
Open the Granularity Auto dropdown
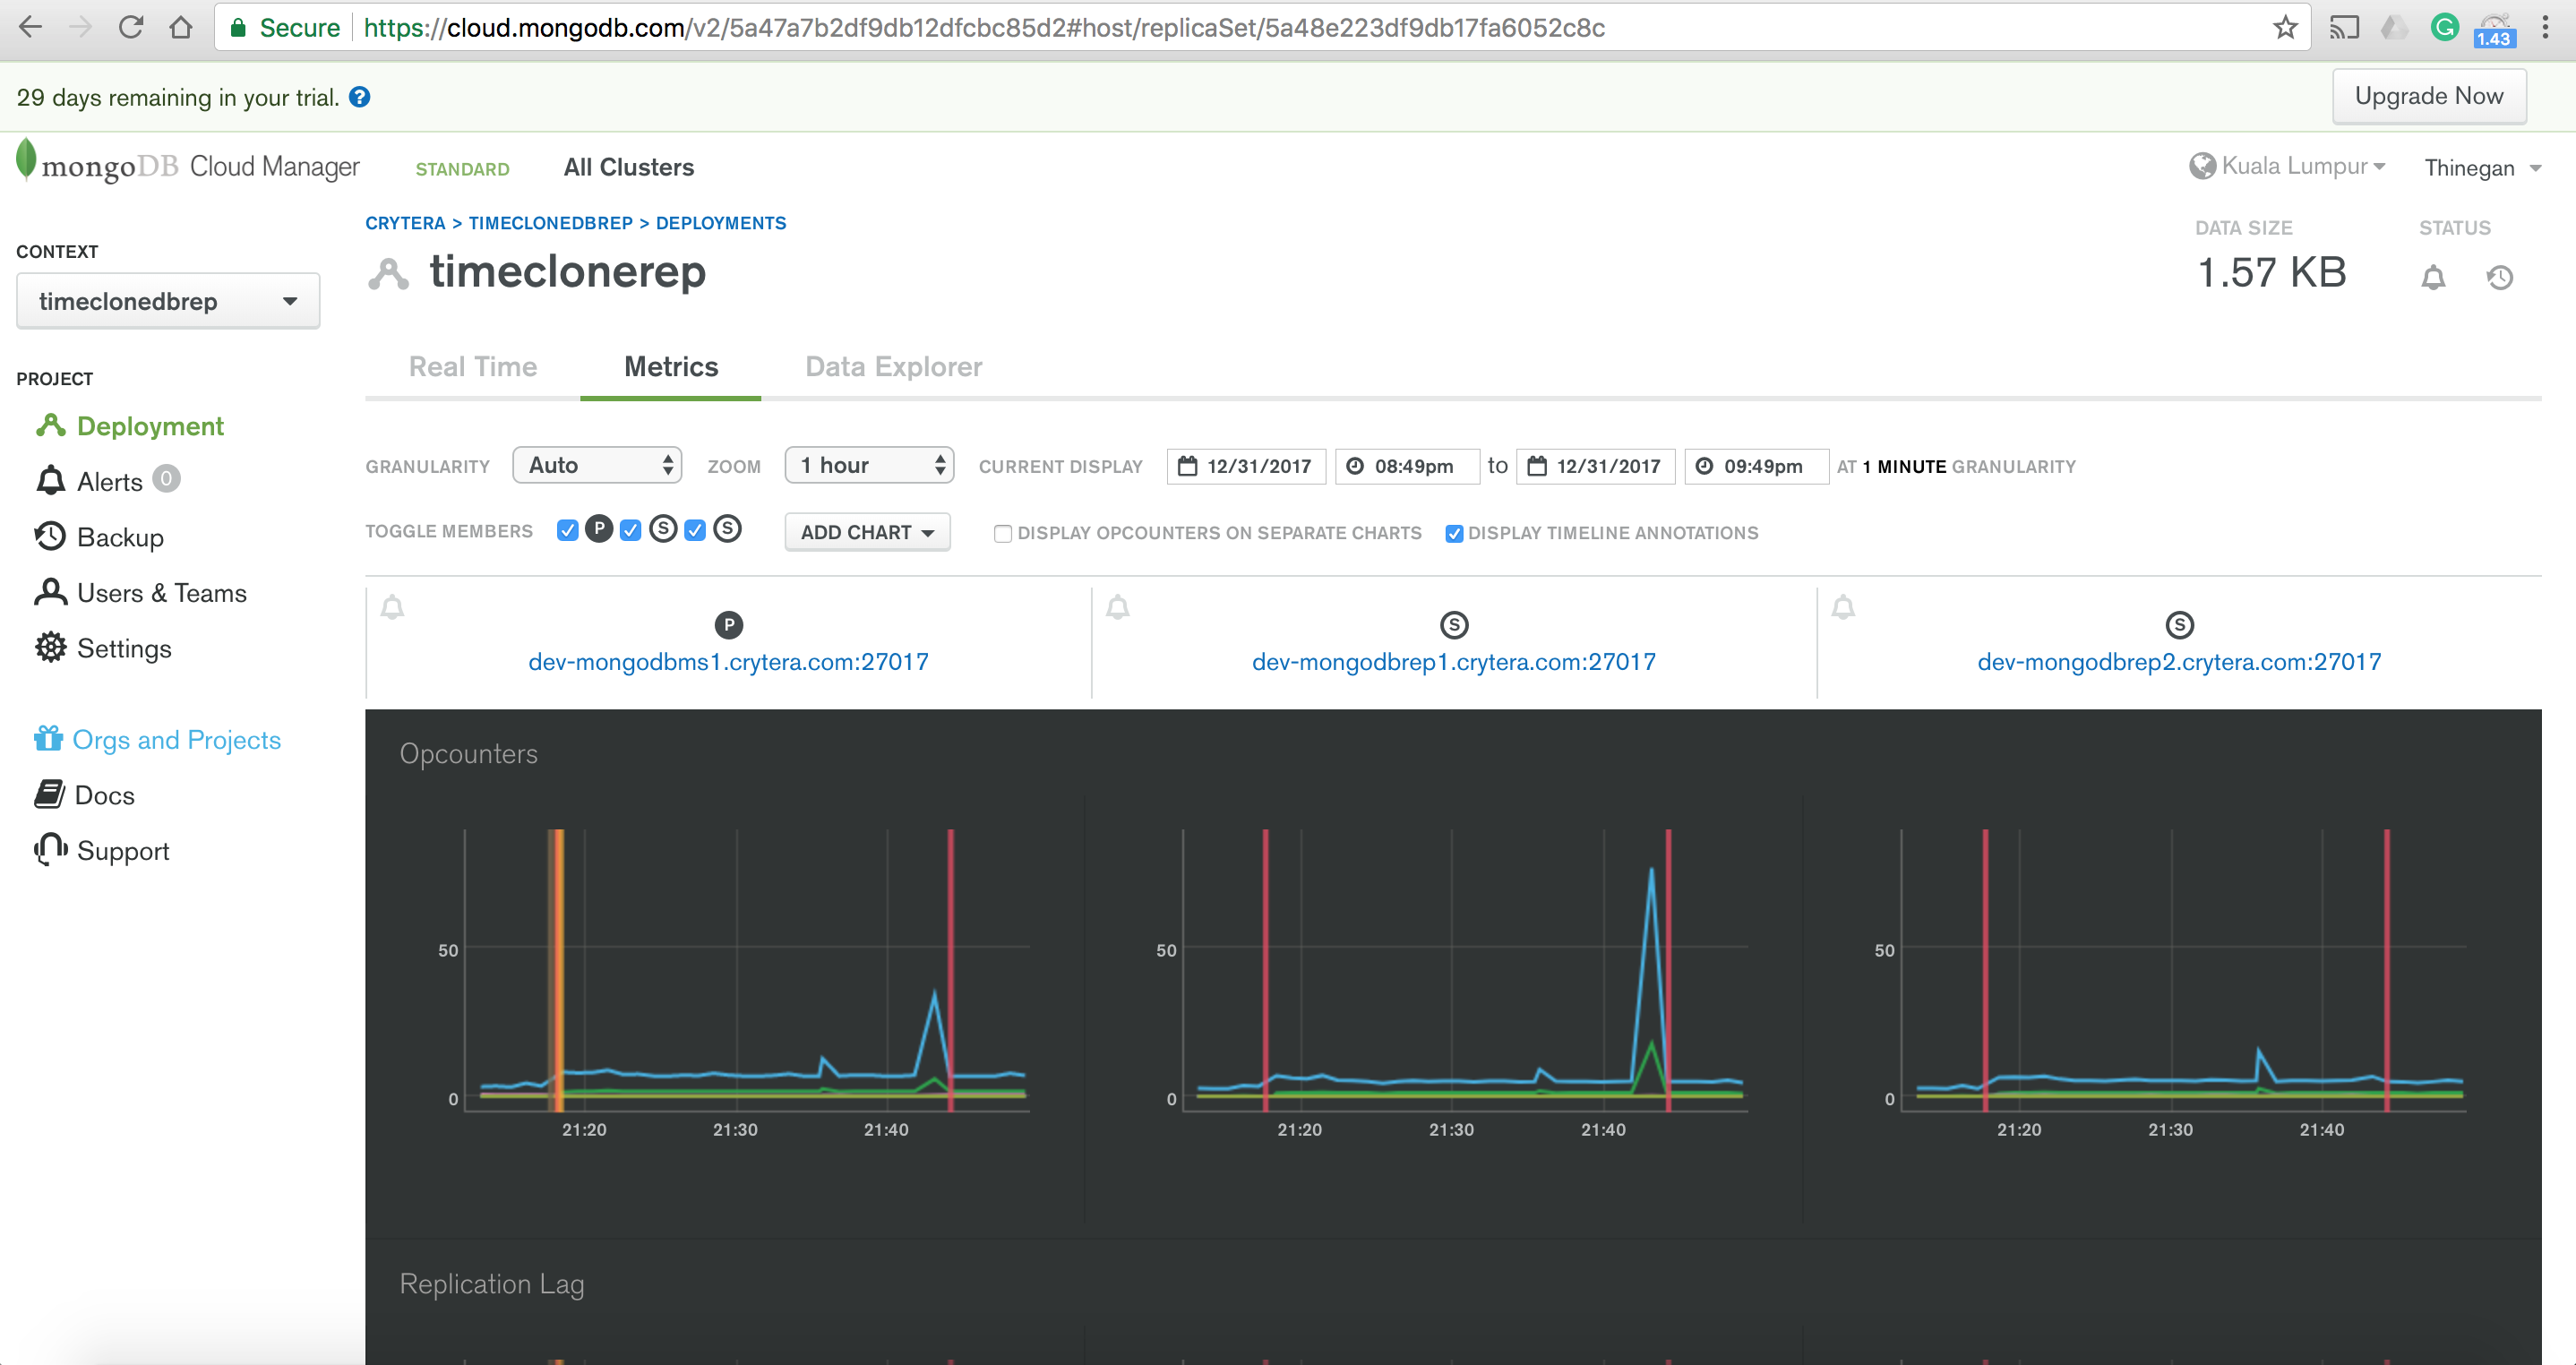tap(597, 465)
